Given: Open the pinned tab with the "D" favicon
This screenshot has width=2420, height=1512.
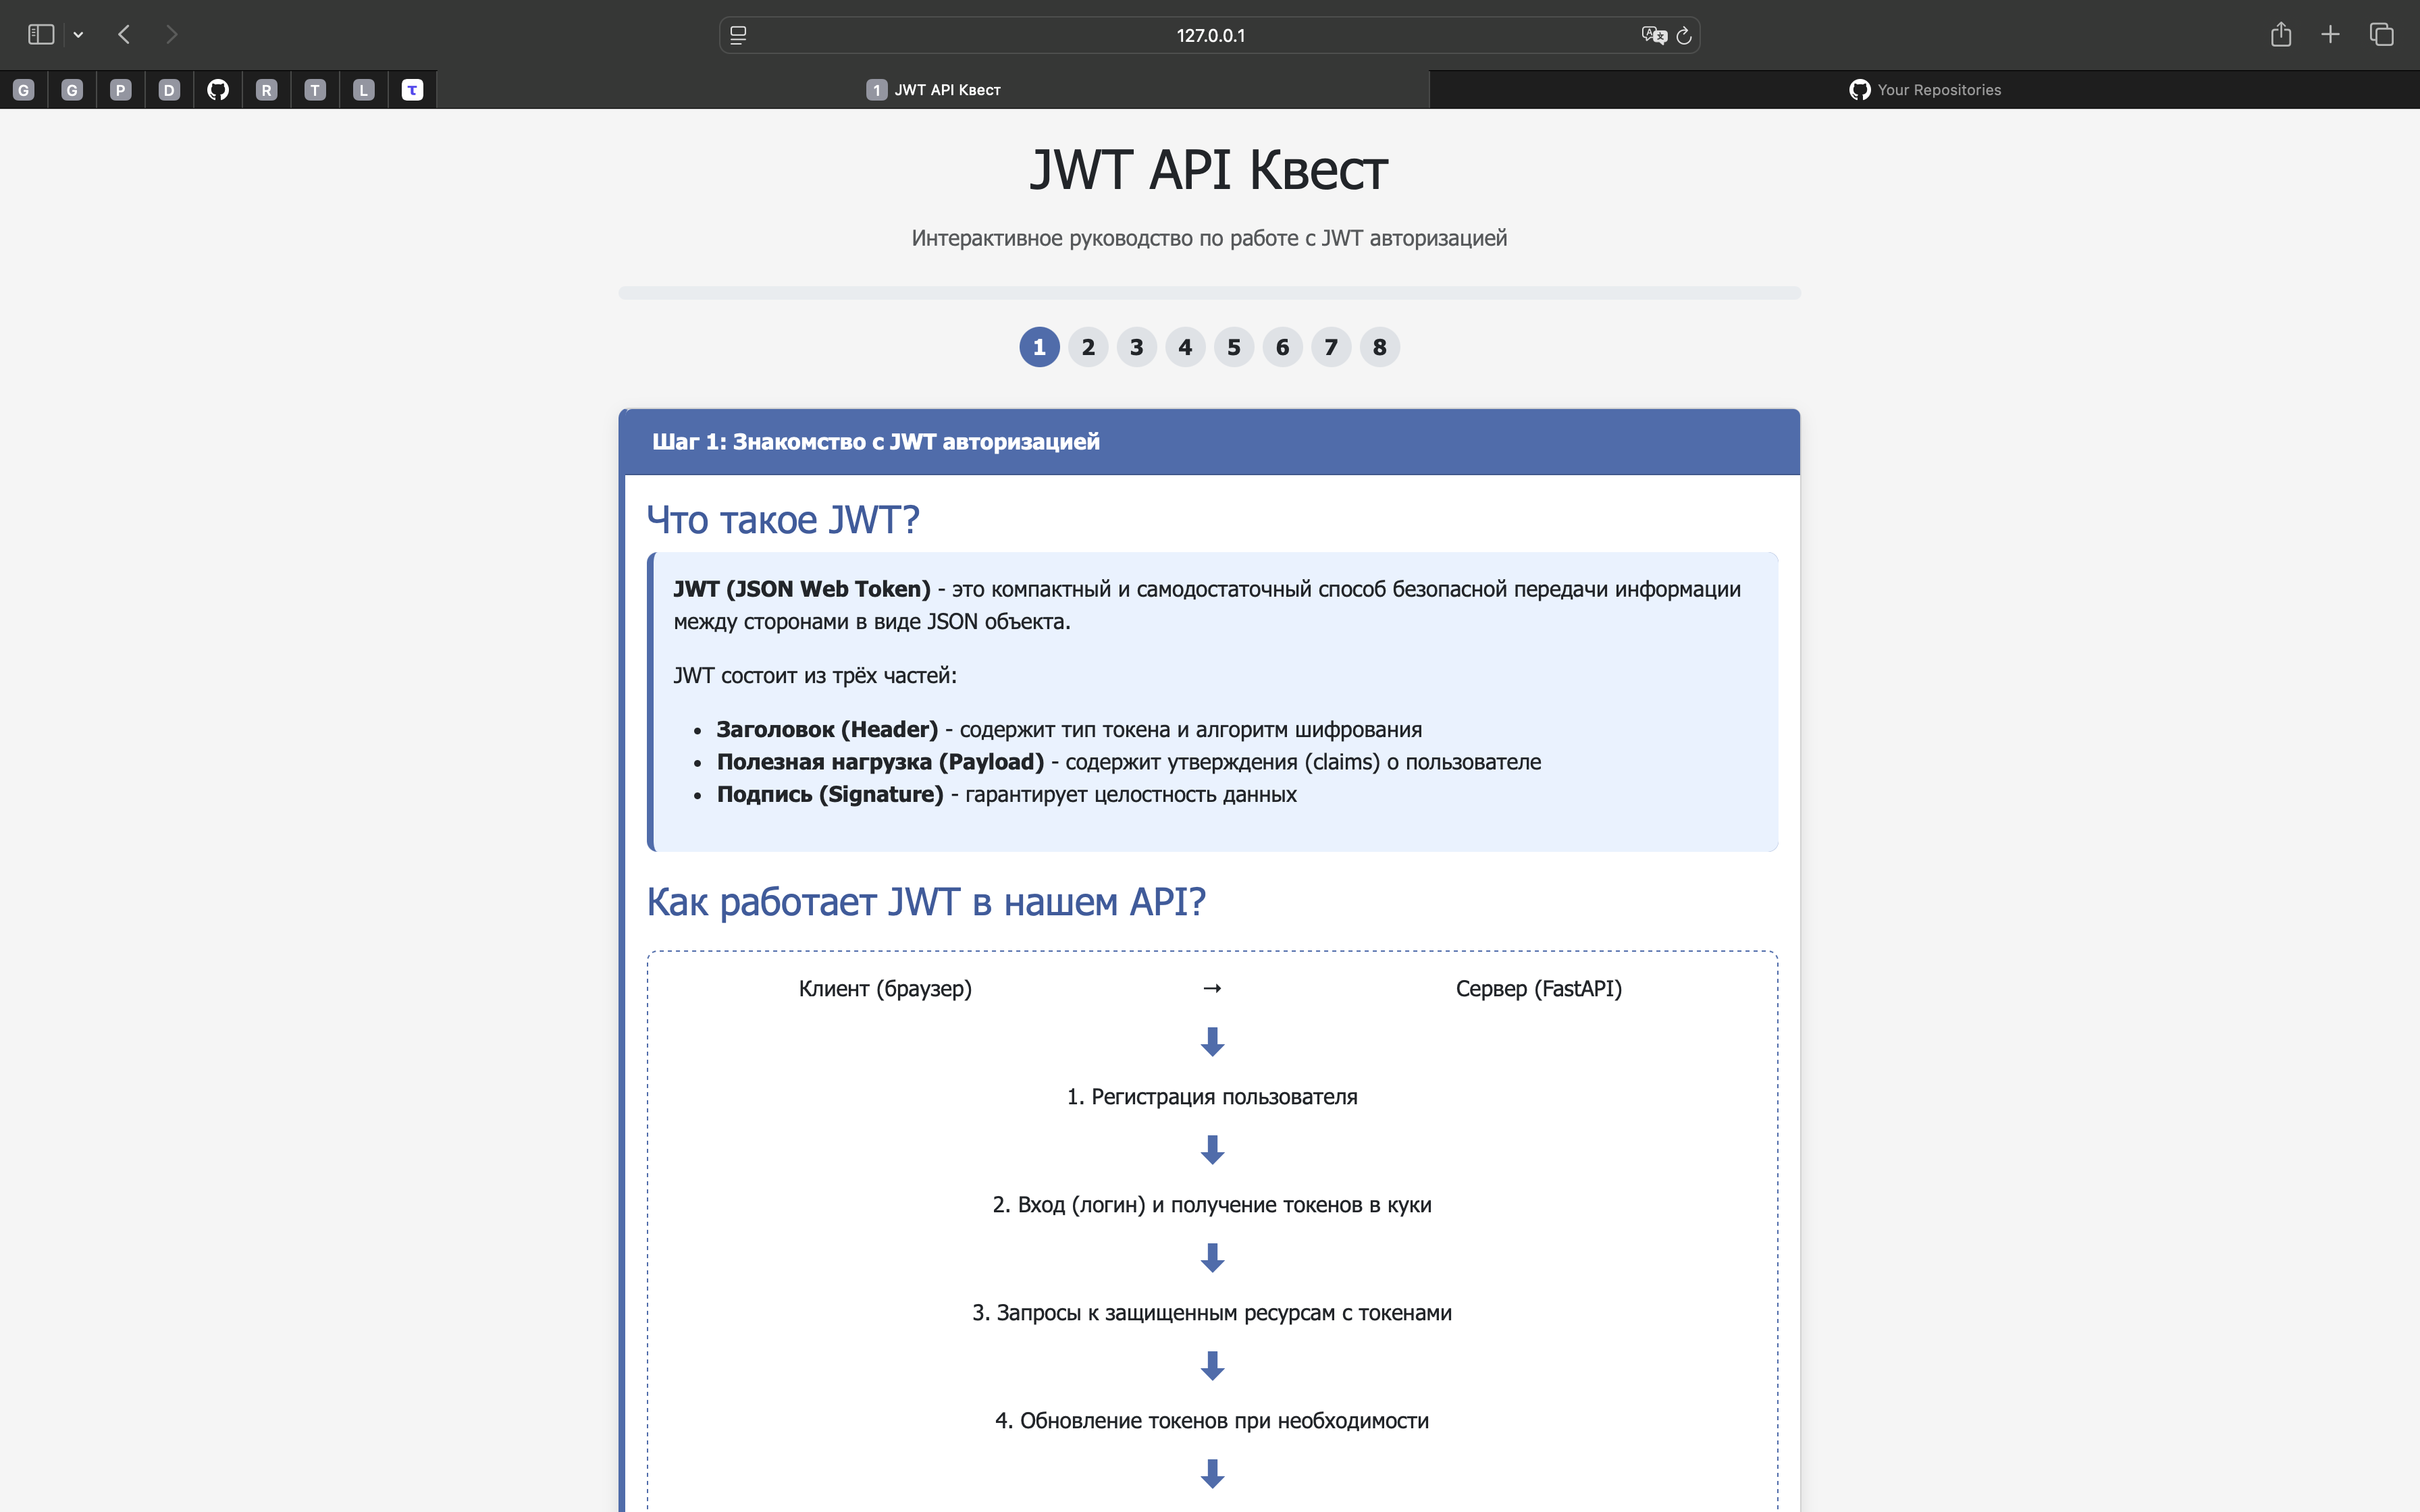Looking at the screenshot, I should coord(169,89).
